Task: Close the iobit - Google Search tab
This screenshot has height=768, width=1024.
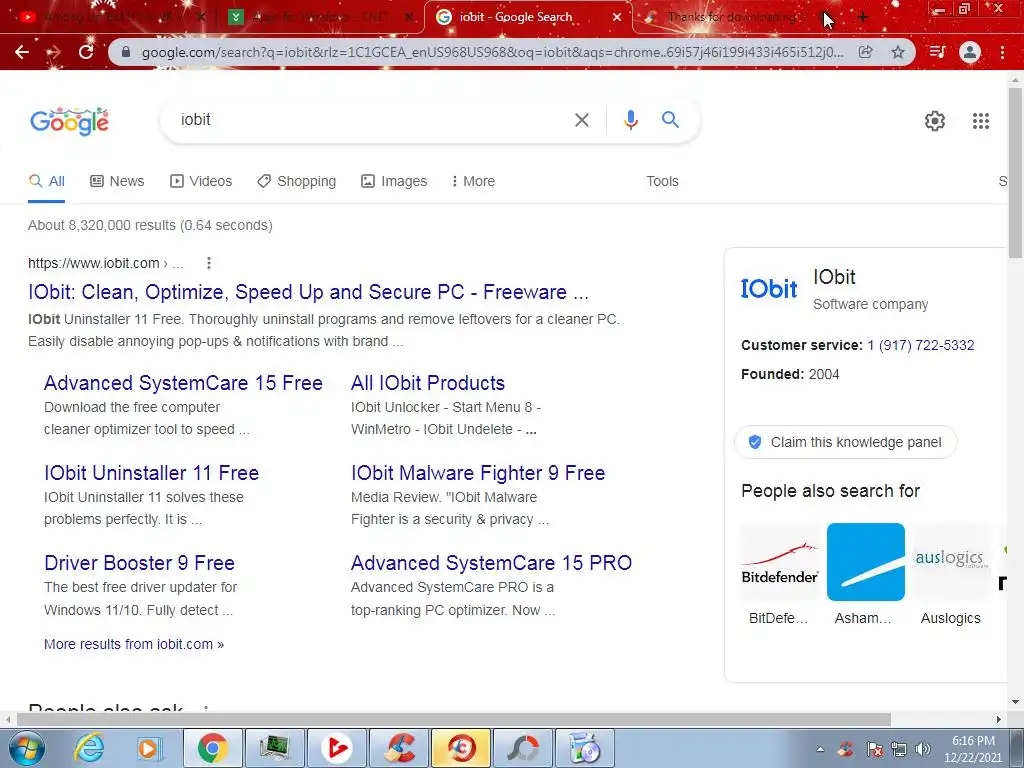Action: (616, 18)
